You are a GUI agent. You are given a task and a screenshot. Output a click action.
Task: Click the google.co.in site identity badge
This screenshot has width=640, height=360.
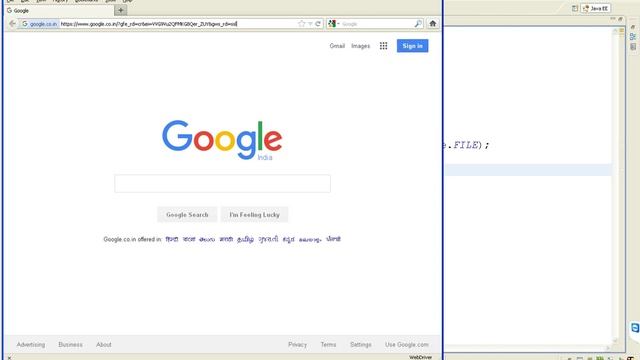click(40, 24)
